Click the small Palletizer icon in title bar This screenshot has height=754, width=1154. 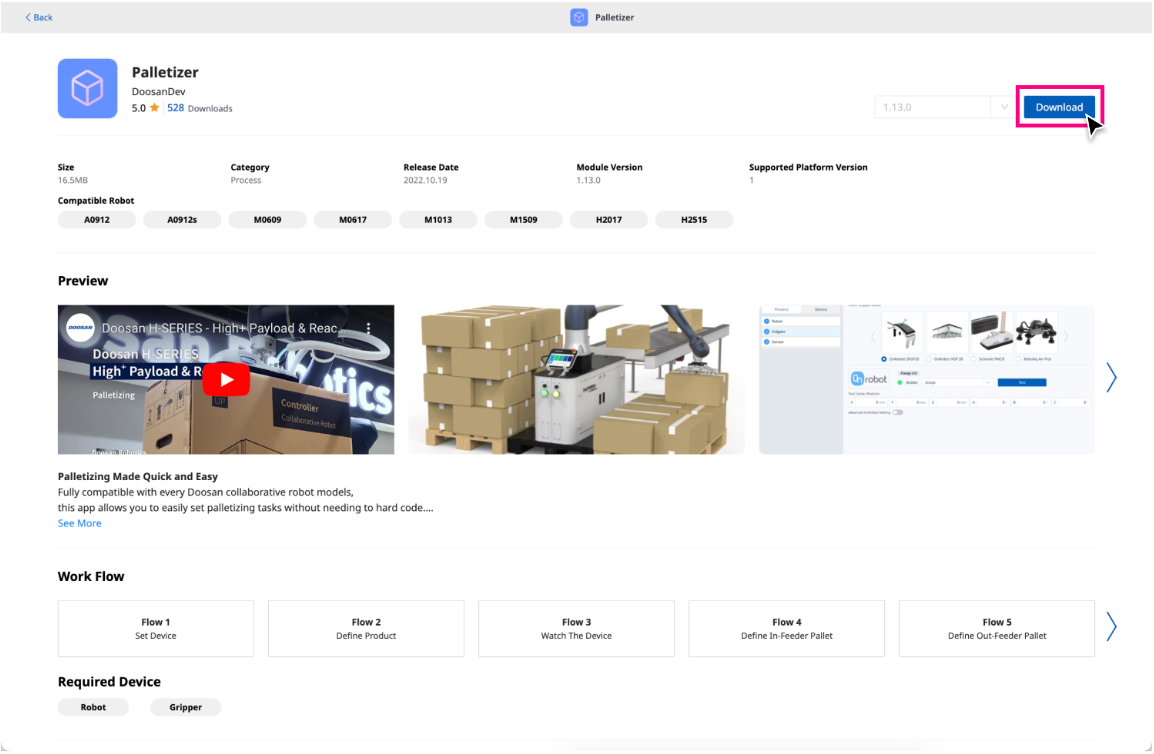(x=579, y=17)
